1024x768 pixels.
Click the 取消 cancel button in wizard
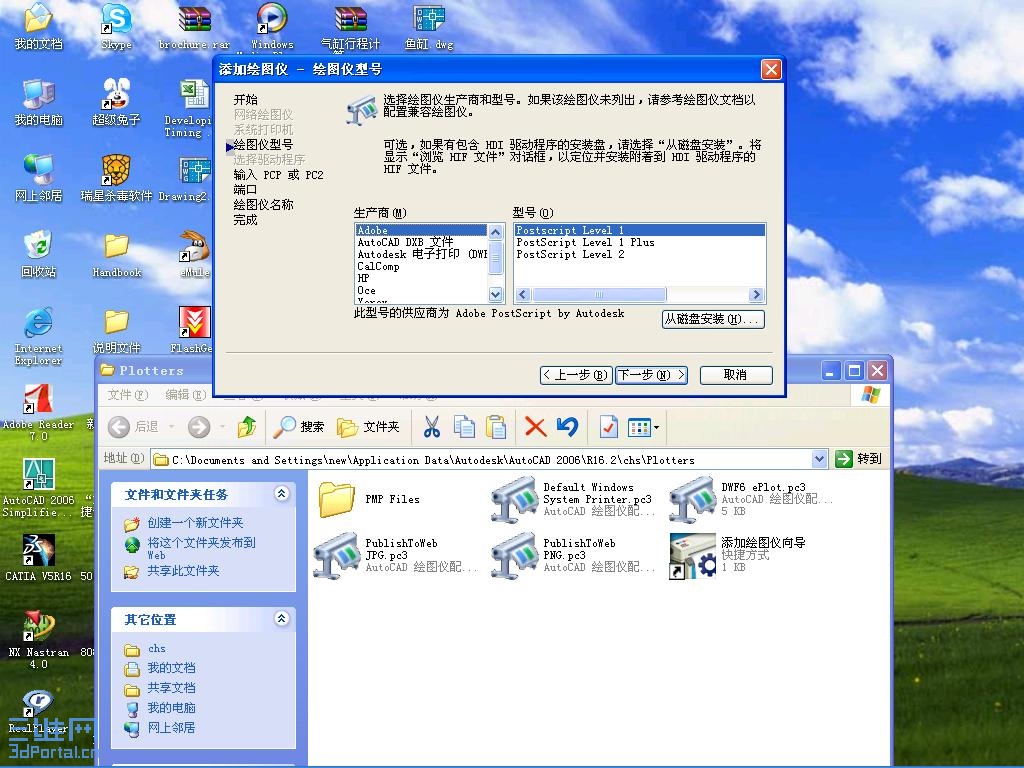coord(736,375)
